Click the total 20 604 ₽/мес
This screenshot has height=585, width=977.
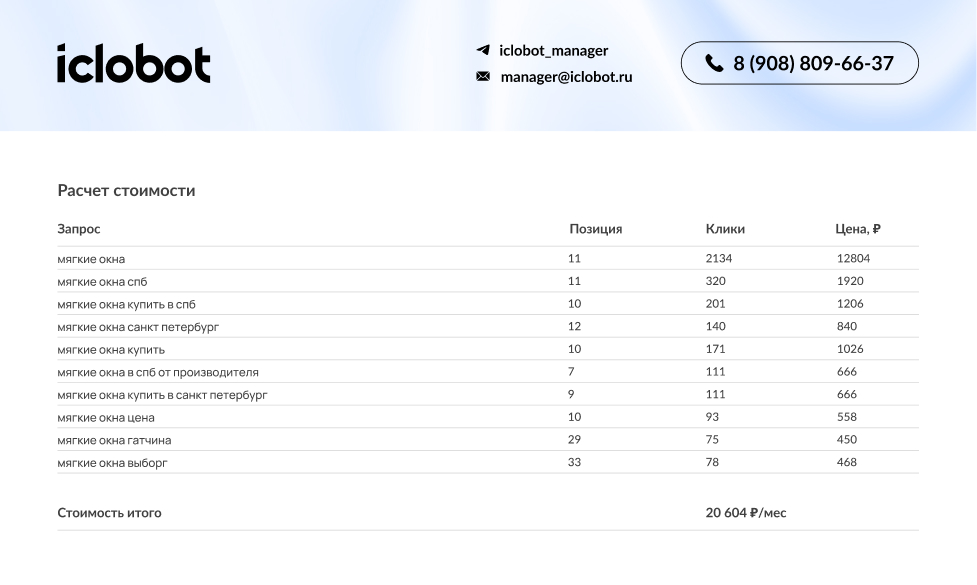click(x=746, y=513)
